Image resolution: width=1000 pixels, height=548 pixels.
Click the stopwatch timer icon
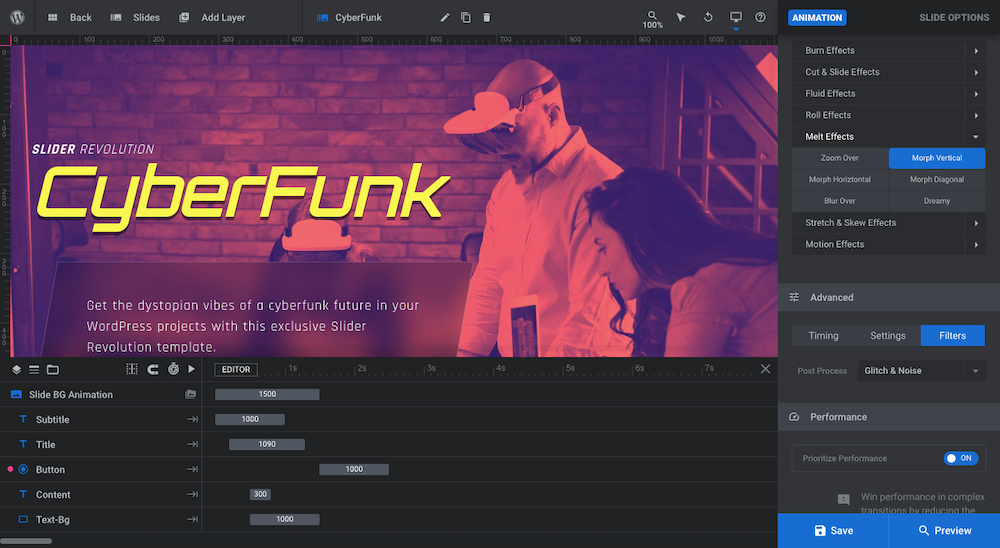173,369
